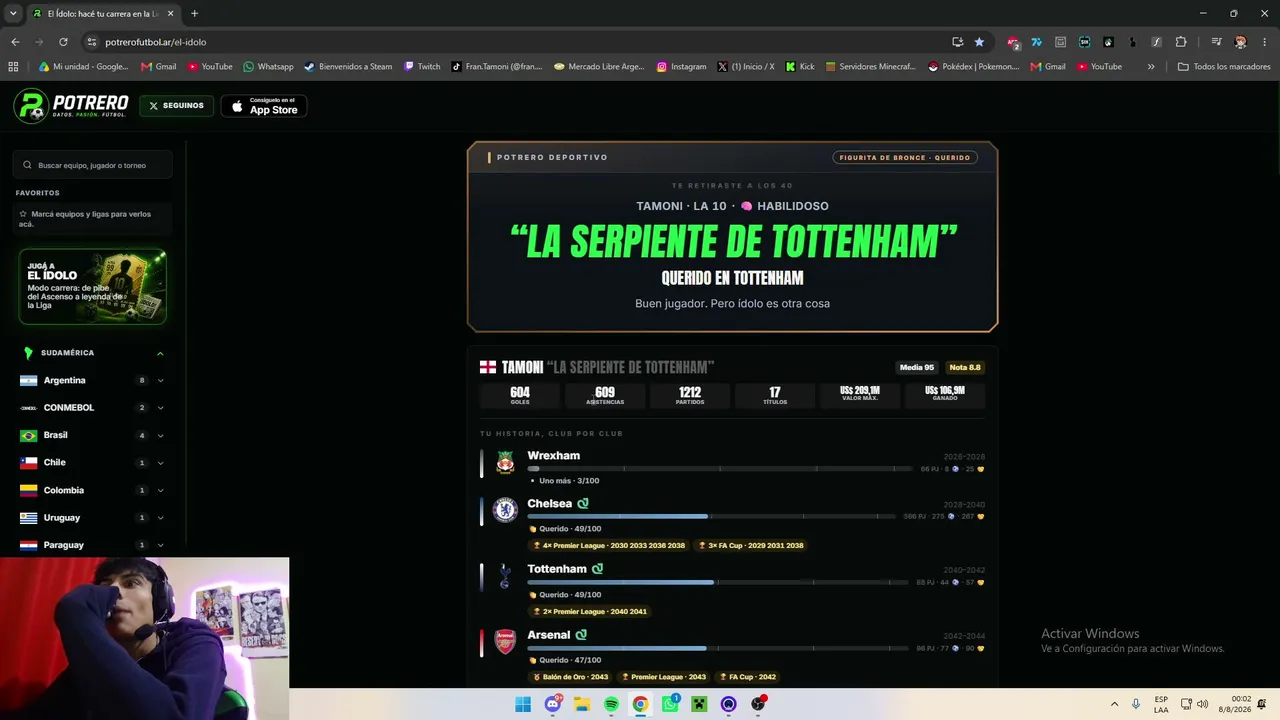
Task: Expand the Uruguay leagues list
Action: click(x=160, y=518)
